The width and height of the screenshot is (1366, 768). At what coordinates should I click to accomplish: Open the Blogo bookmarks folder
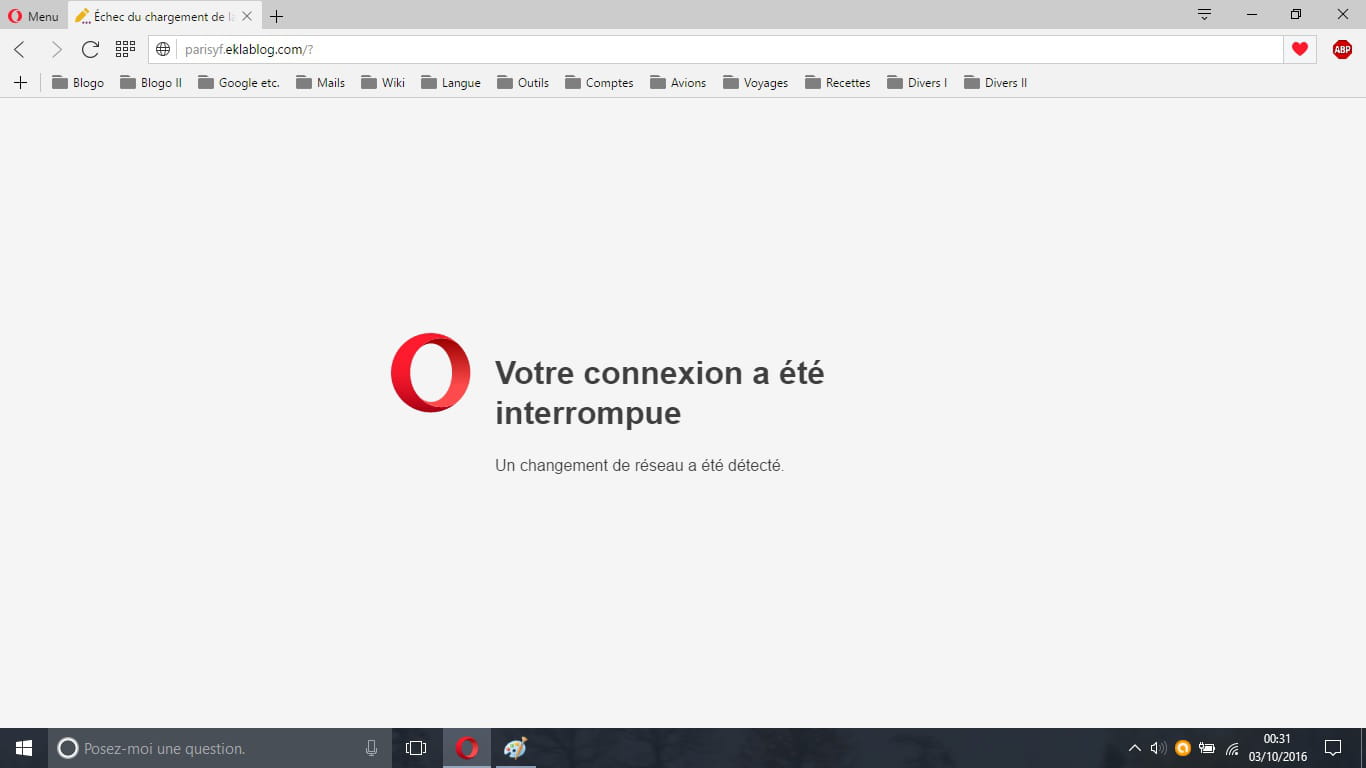(77, 83)
